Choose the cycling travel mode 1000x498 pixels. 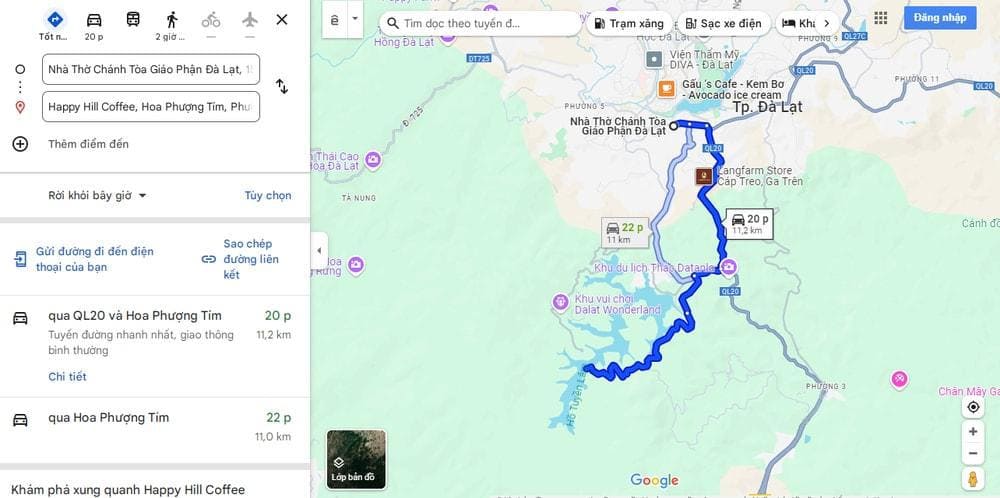pyautogui.click(x=210, y=20)
